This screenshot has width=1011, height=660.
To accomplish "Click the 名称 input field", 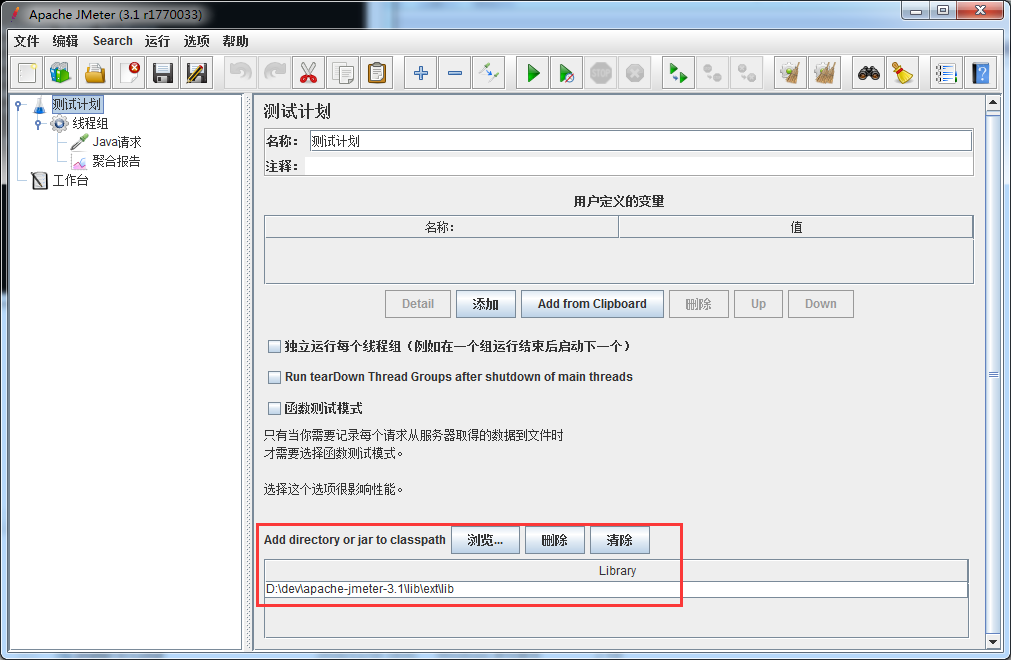I will [x=640, y=141].
